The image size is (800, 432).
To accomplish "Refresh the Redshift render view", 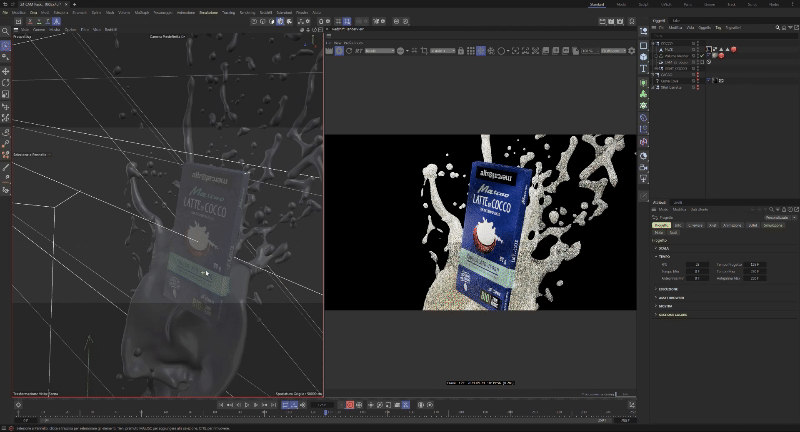I will pyautogui.click(x=349, y=51).
